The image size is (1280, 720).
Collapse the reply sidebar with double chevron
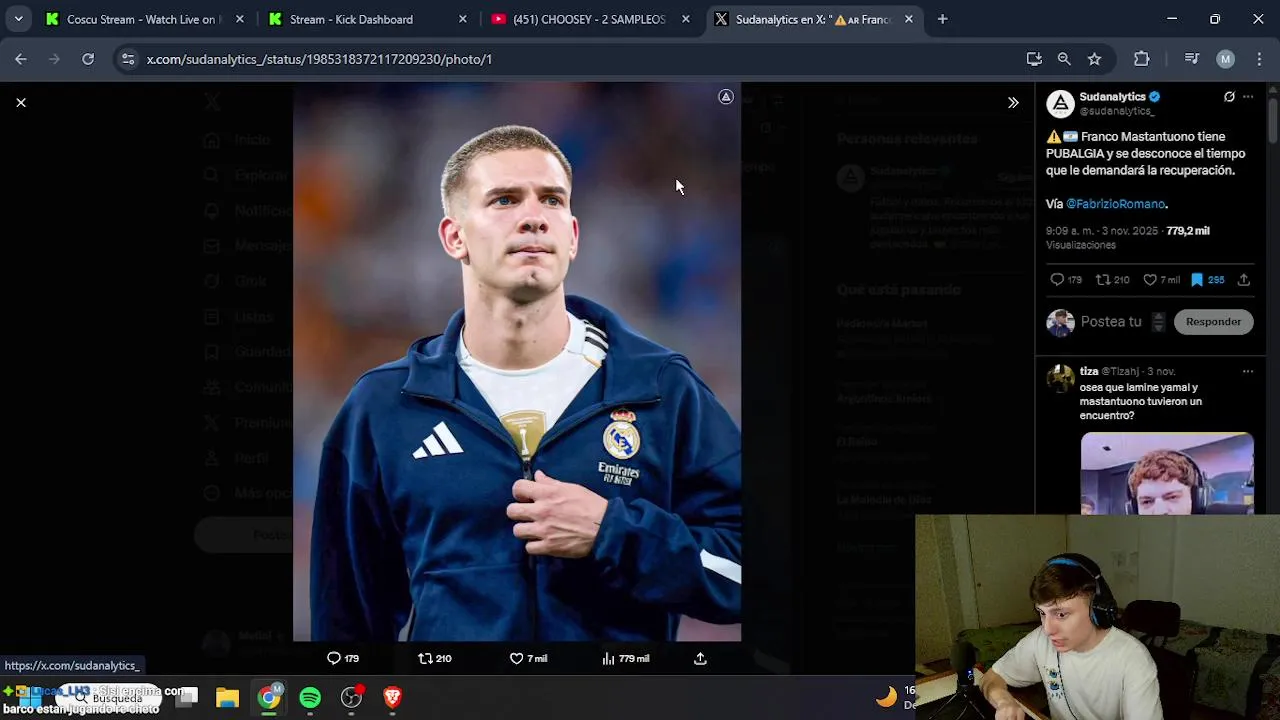(x=1013, y=102)
